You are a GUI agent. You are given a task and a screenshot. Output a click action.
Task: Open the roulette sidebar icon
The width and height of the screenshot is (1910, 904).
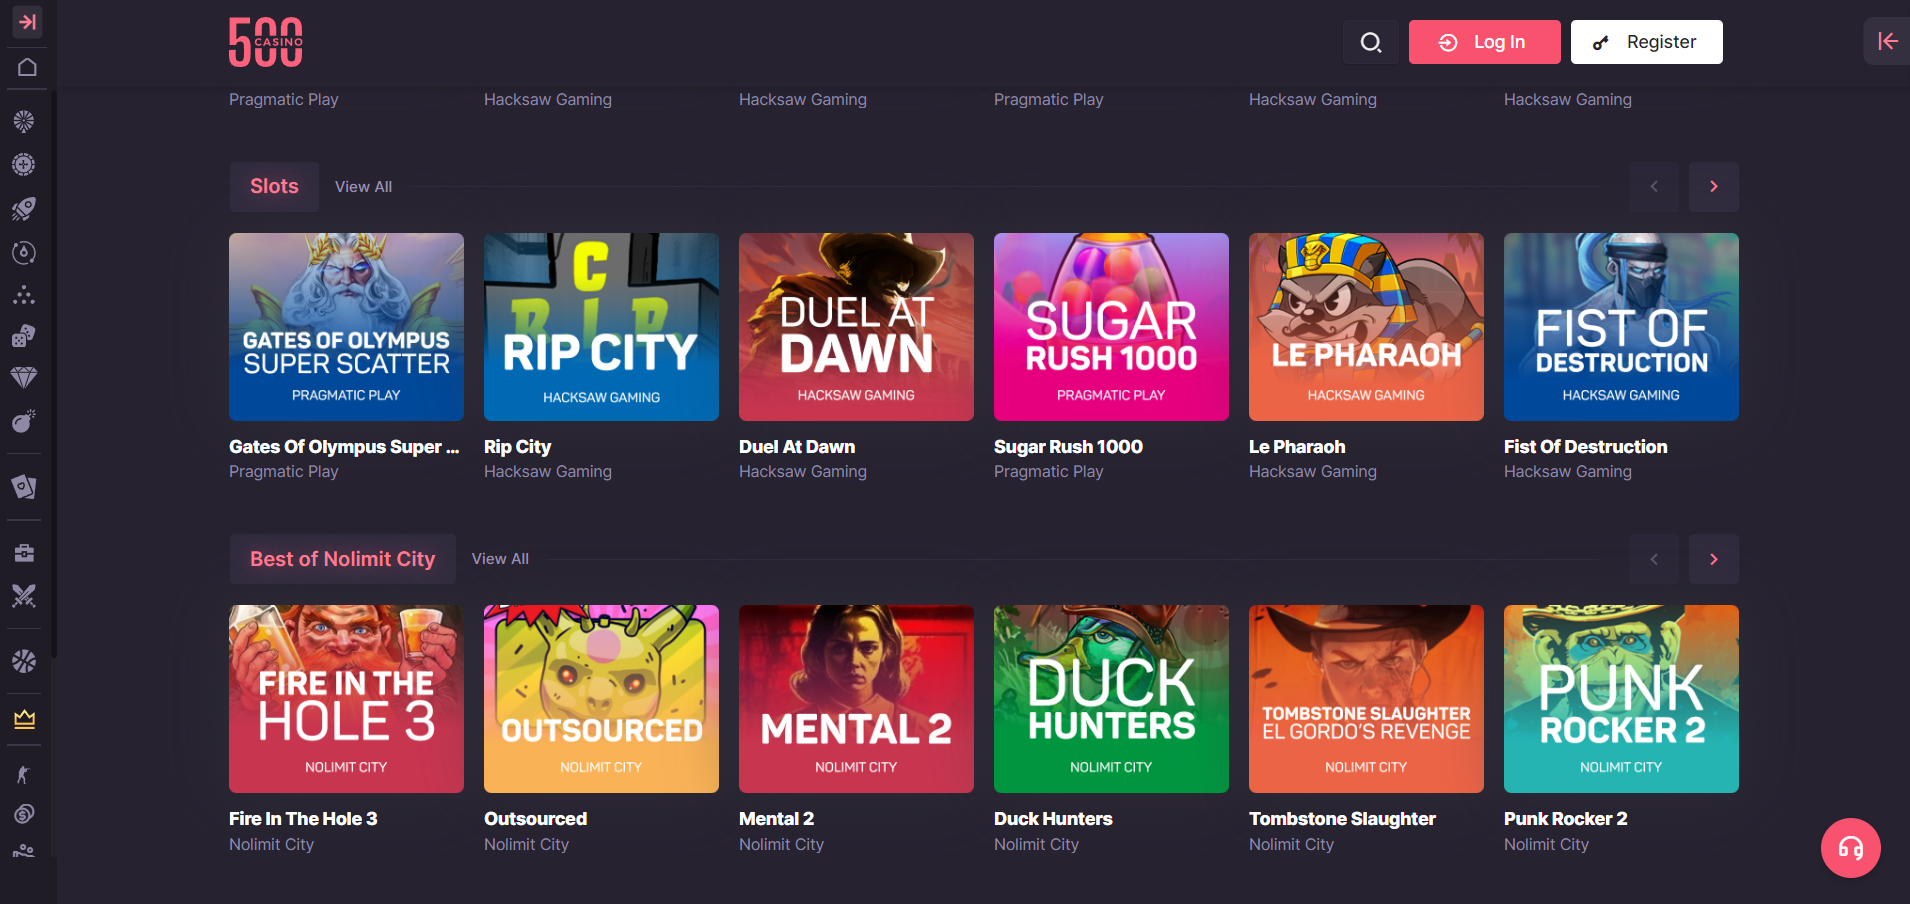(24, 165)
